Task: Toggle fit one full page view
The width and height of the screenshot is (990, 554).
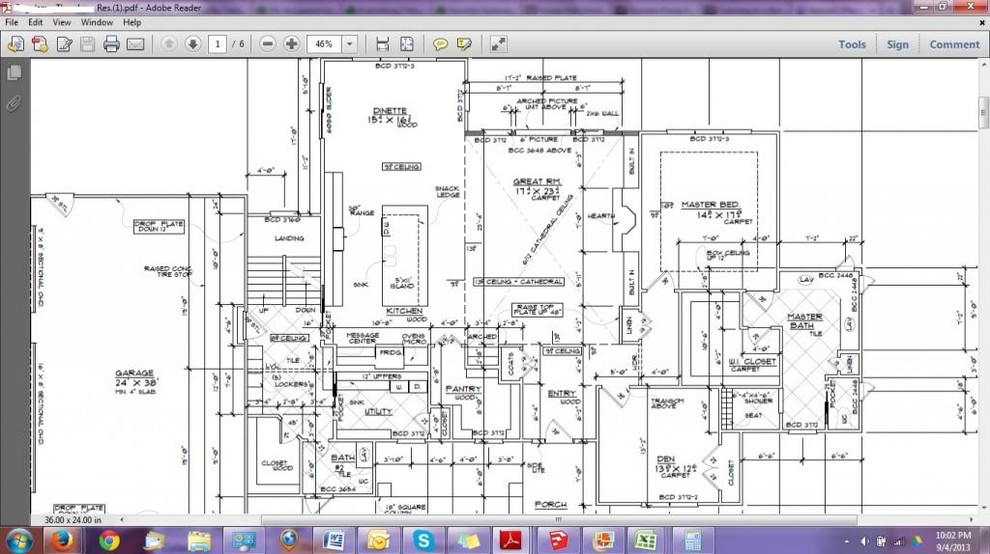Action: (407, 44)
